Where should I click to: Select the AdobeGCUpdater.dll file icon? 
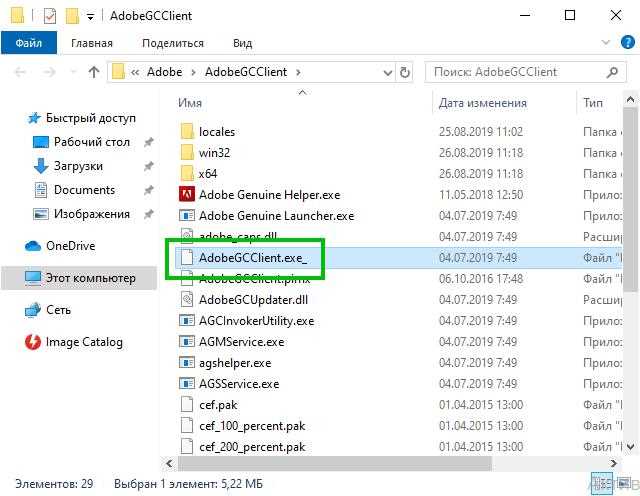(187, 300)
